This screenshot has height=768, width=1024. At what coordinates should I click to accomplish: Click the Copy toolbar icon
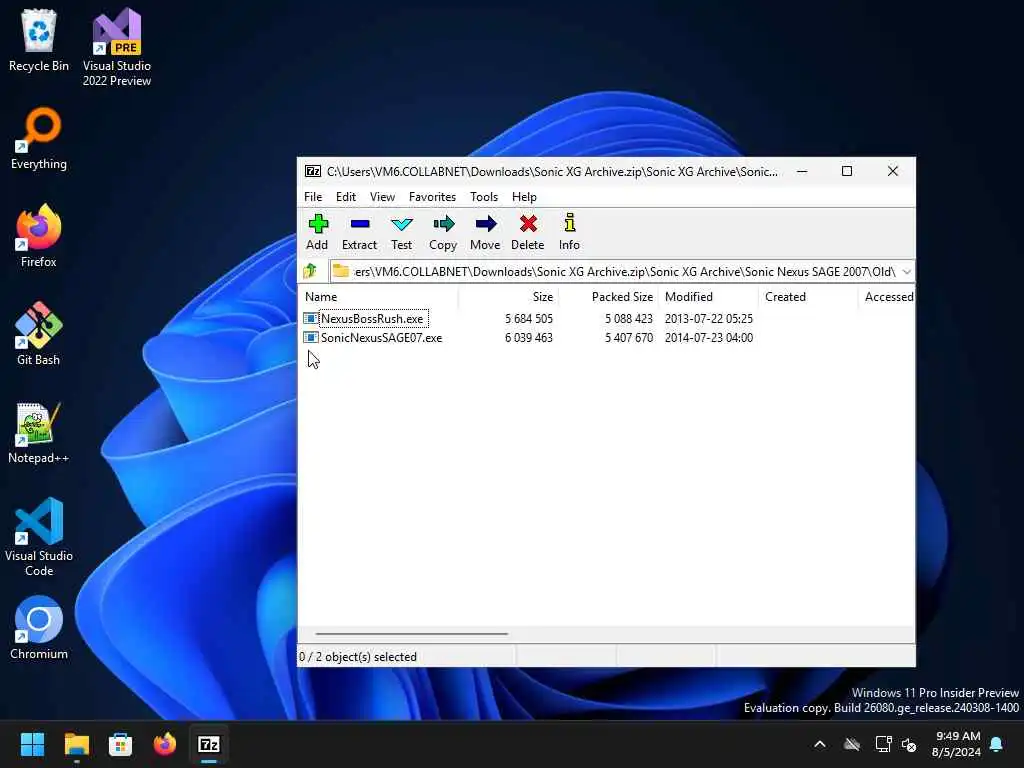(x=443, y=224)
